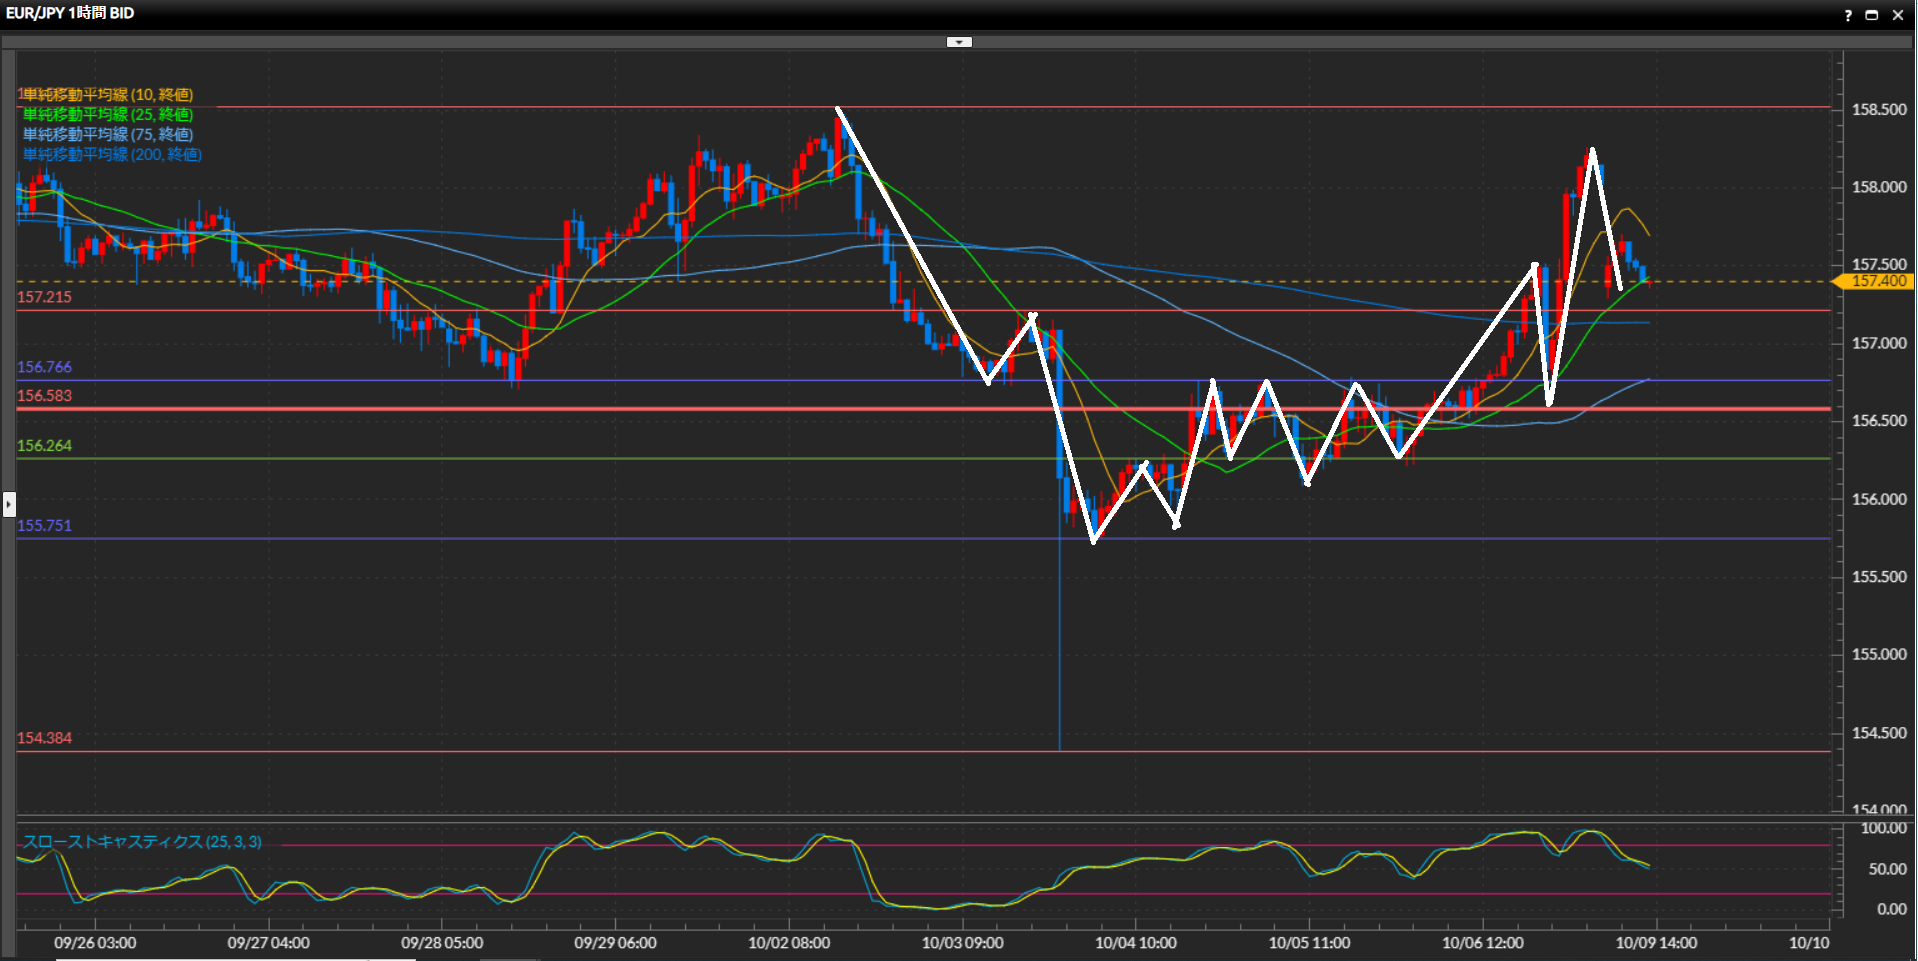This screenshot has width=1918, height=961.
Task: Click the SMA (200, 終値) indicator label
Action: coord(112,155)
